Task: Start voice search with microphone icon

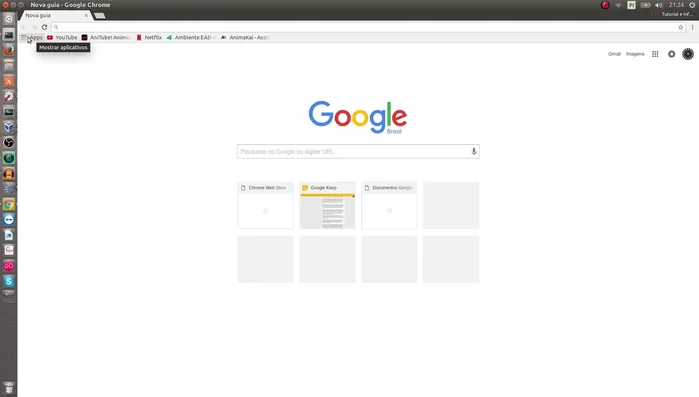Action: (x=473, y=151)
